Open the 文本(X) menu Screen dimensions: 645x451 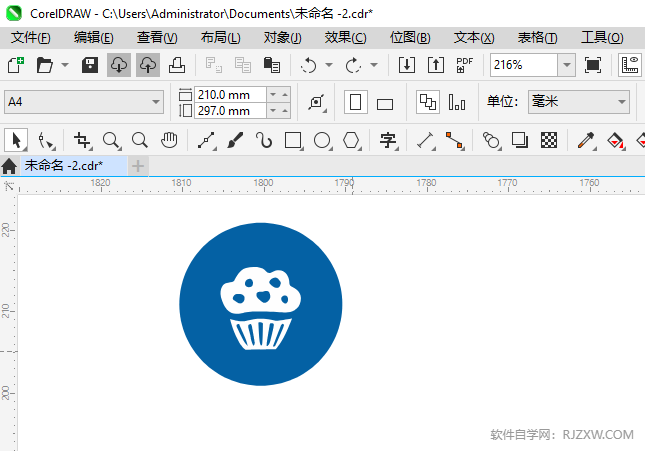click(x=474, y=38)
